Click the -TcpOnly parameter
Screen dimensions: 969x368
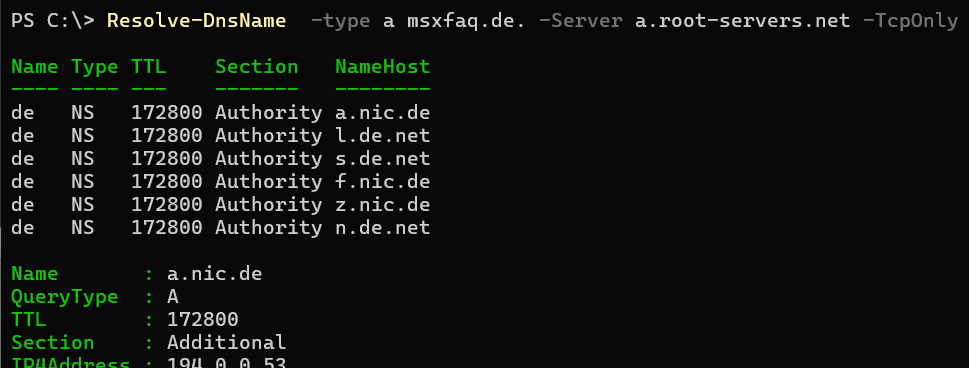coord(910,21)
